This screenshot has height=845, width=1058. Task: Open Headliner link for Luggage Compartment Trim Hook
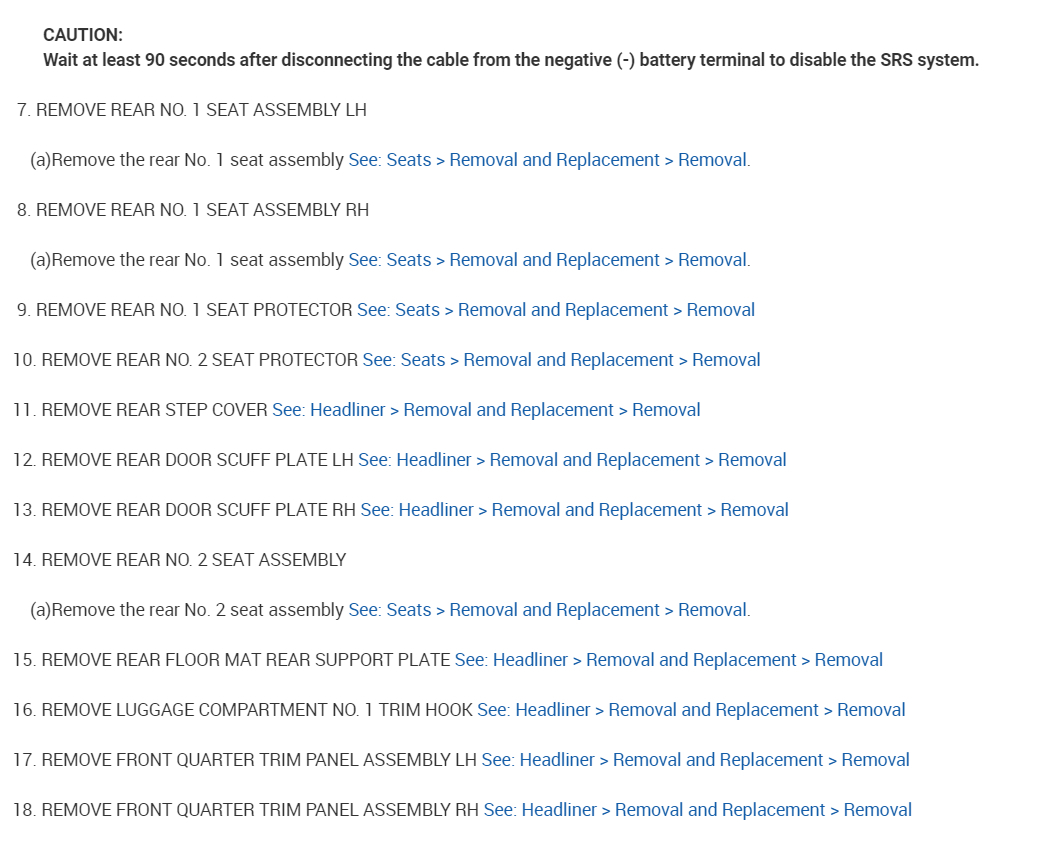coord(691,710)
